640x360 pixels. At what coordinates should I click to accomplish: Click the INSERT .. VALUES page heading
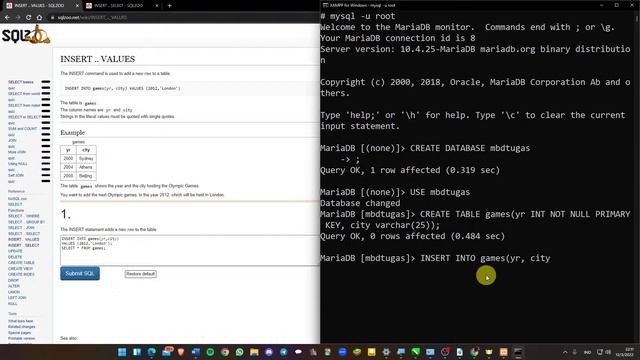pyautogui.click(x=98, y=59)
